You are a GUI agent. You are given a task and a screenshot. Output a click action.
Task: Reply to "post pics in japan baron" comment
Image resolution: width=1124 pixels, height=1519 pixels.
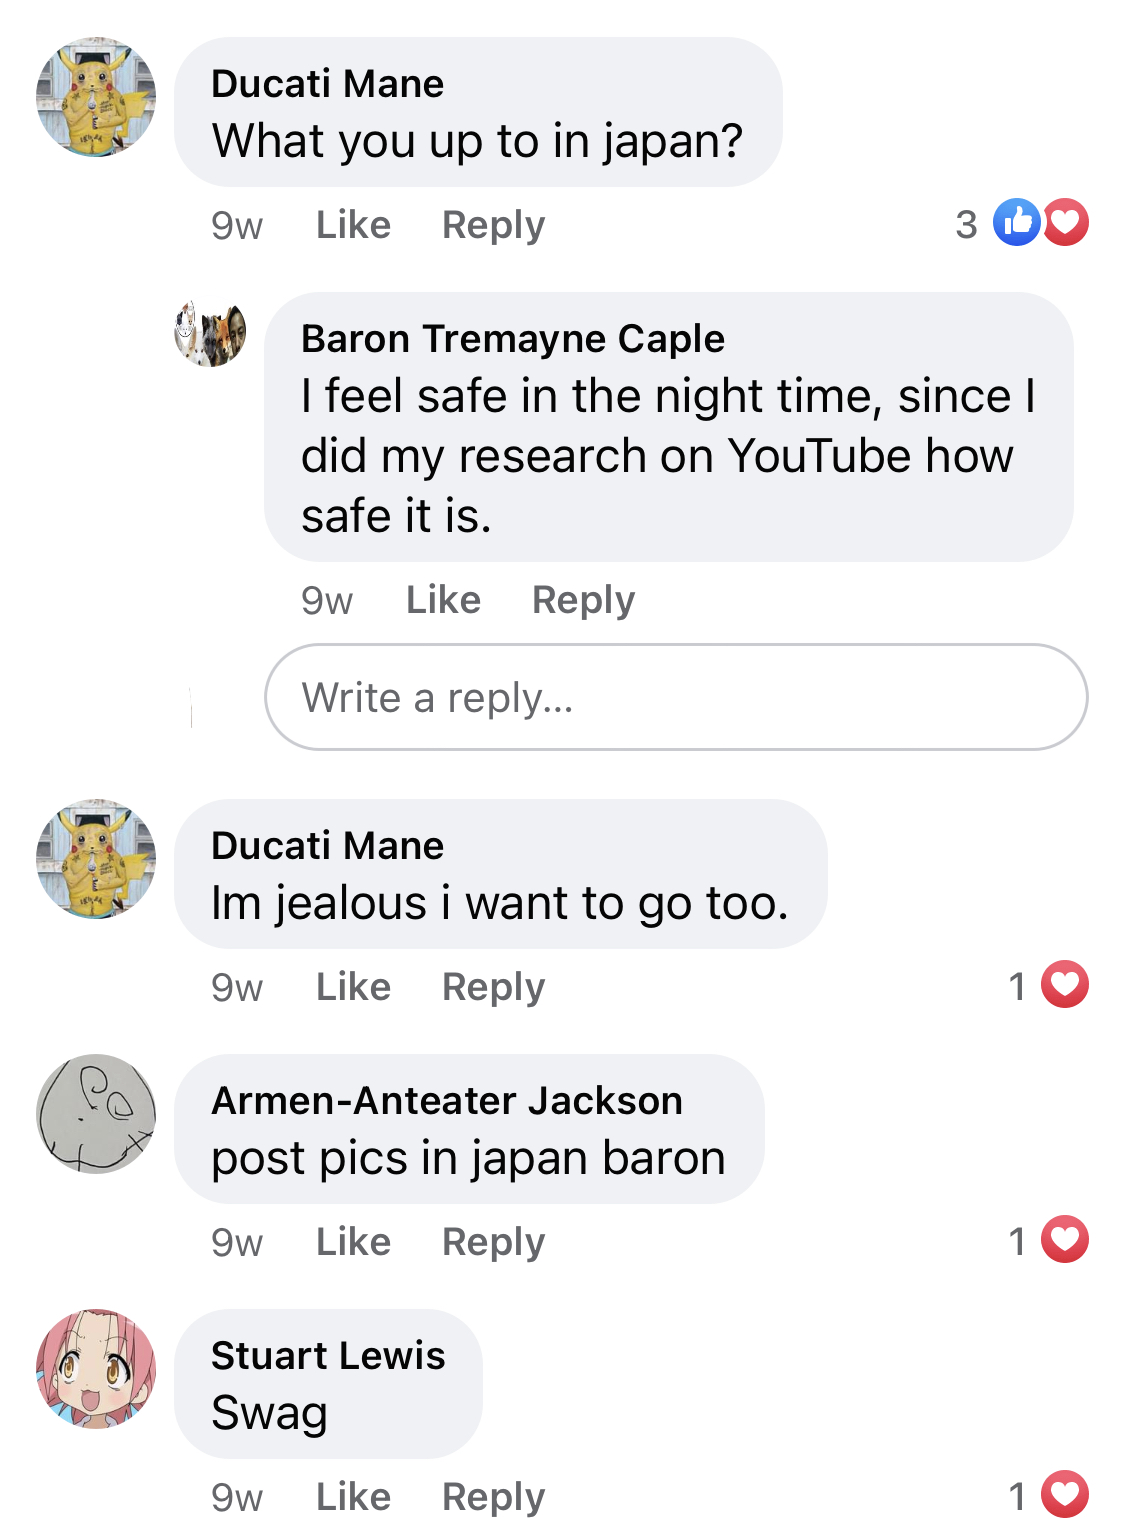point(493,1242)
